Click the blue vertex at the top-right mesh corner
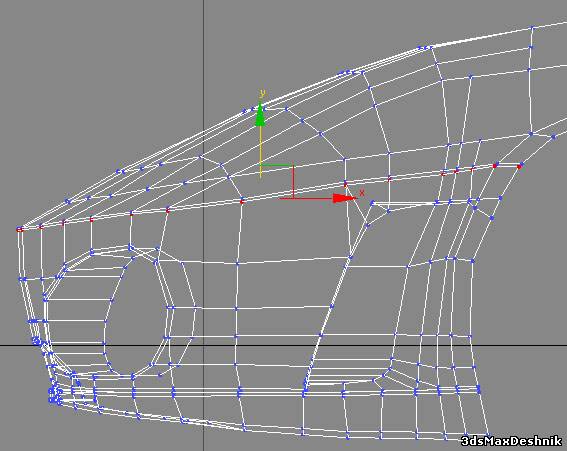567x451 pixels. (x=532, y=27)
